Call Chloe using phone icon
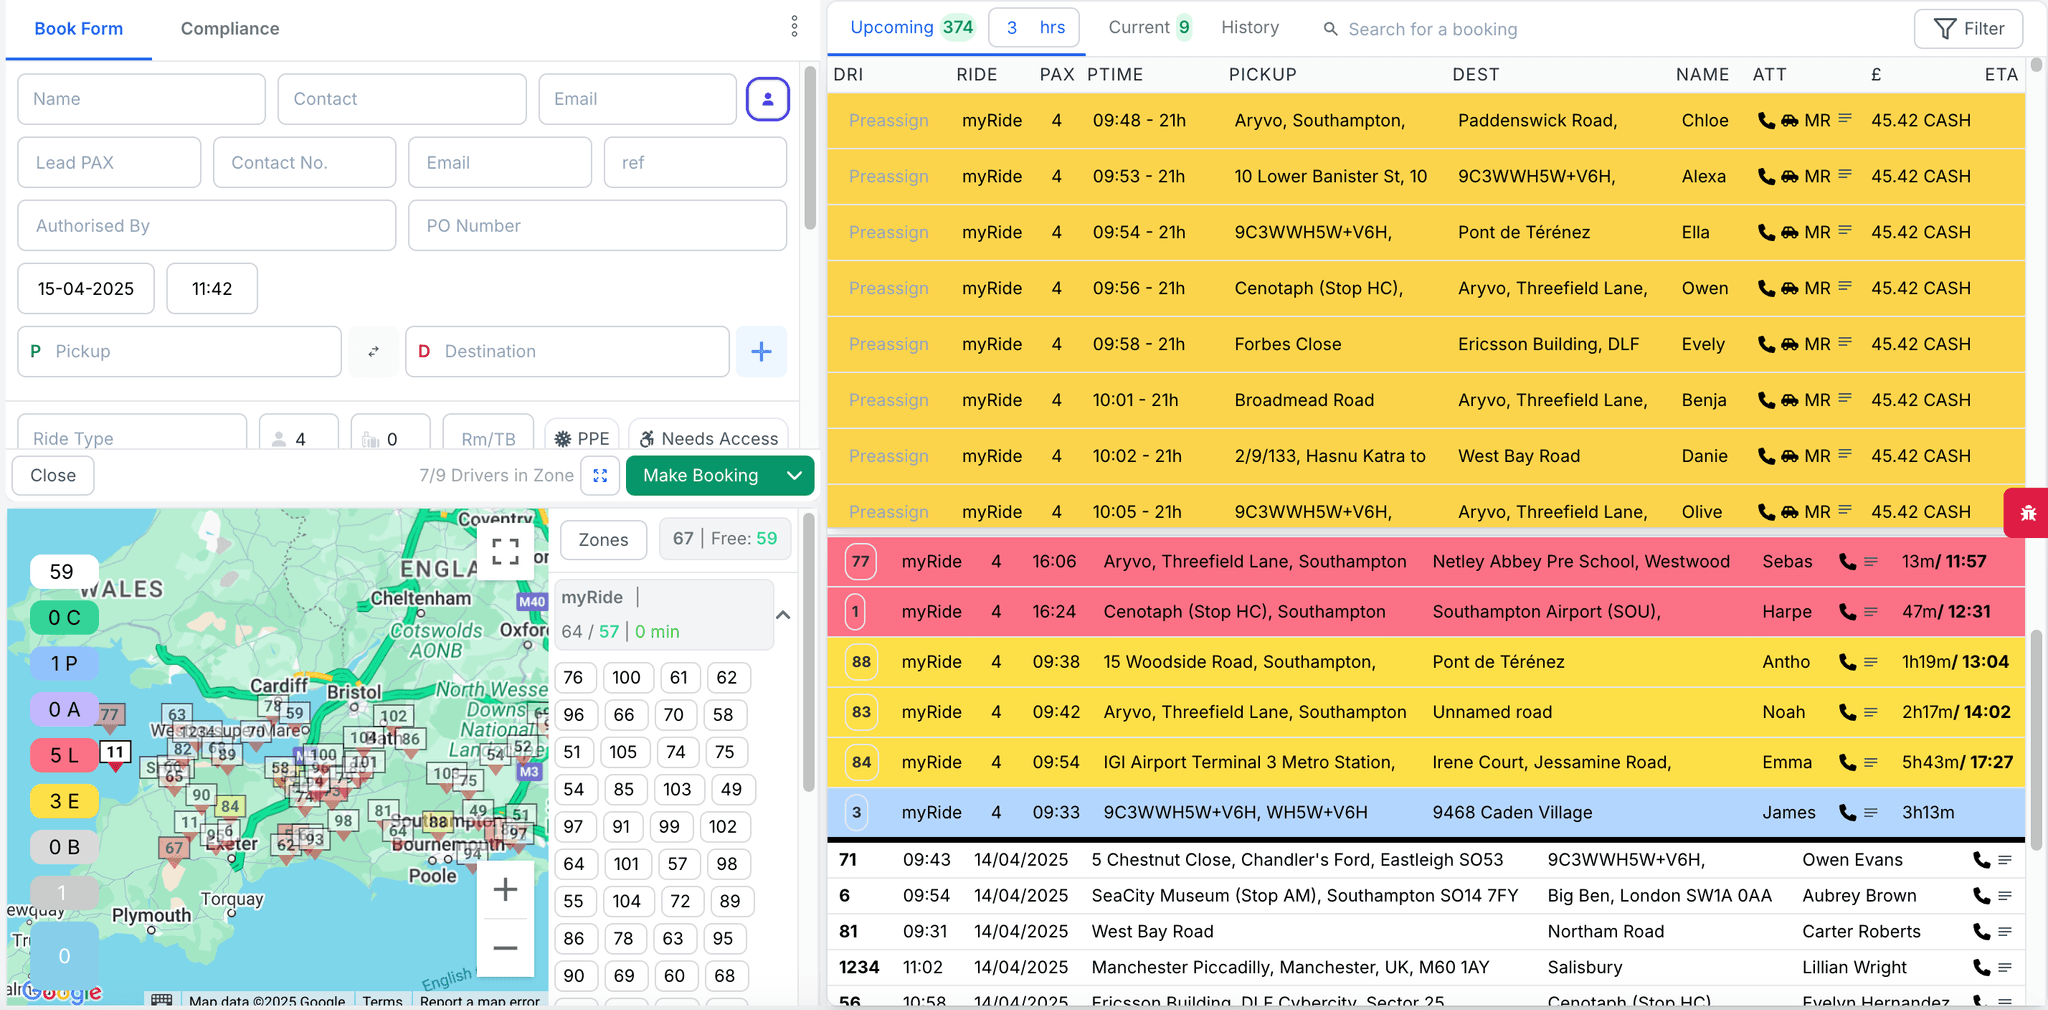Viewport: 2048px width, 1010px height. [1765, 121]
